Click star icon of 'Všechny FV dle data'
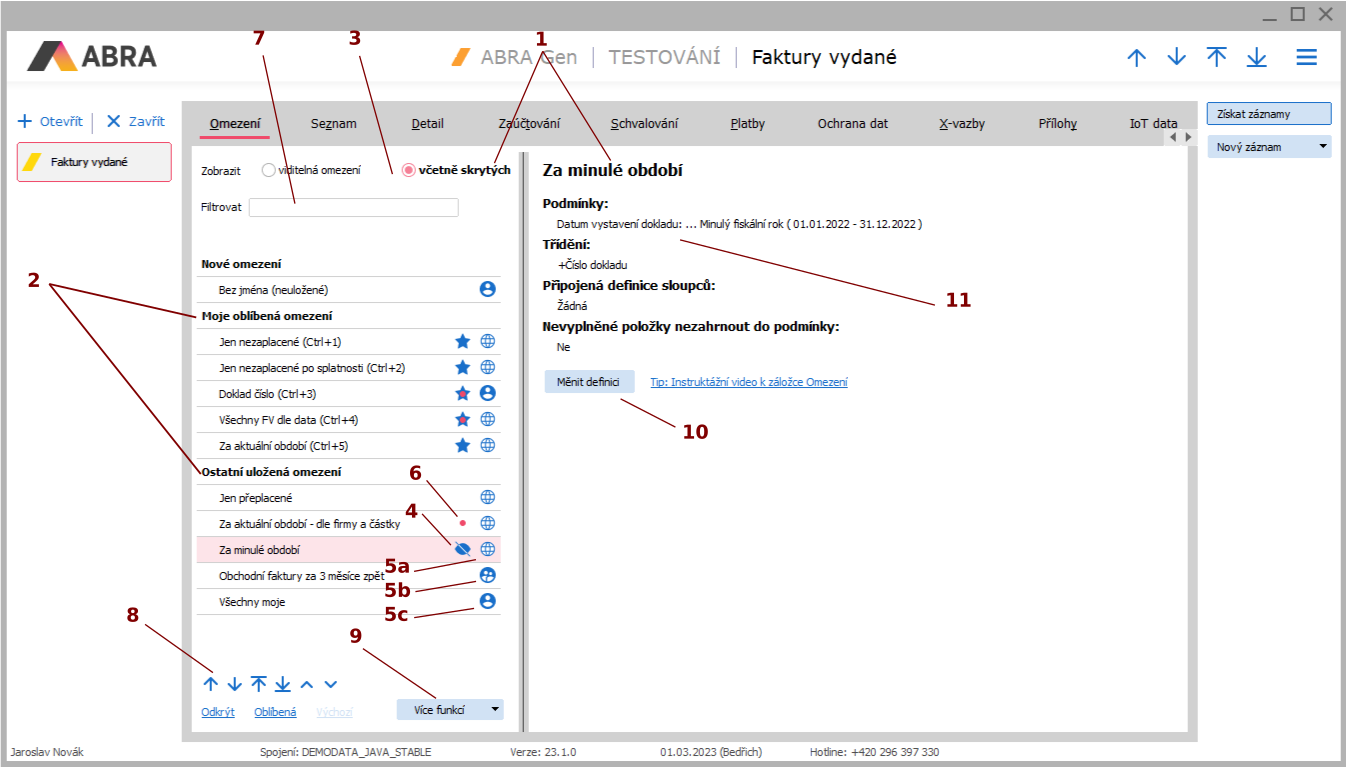The height and width of the screenshot is (767, 1346). pyautogui.click(x=462, y=419)
